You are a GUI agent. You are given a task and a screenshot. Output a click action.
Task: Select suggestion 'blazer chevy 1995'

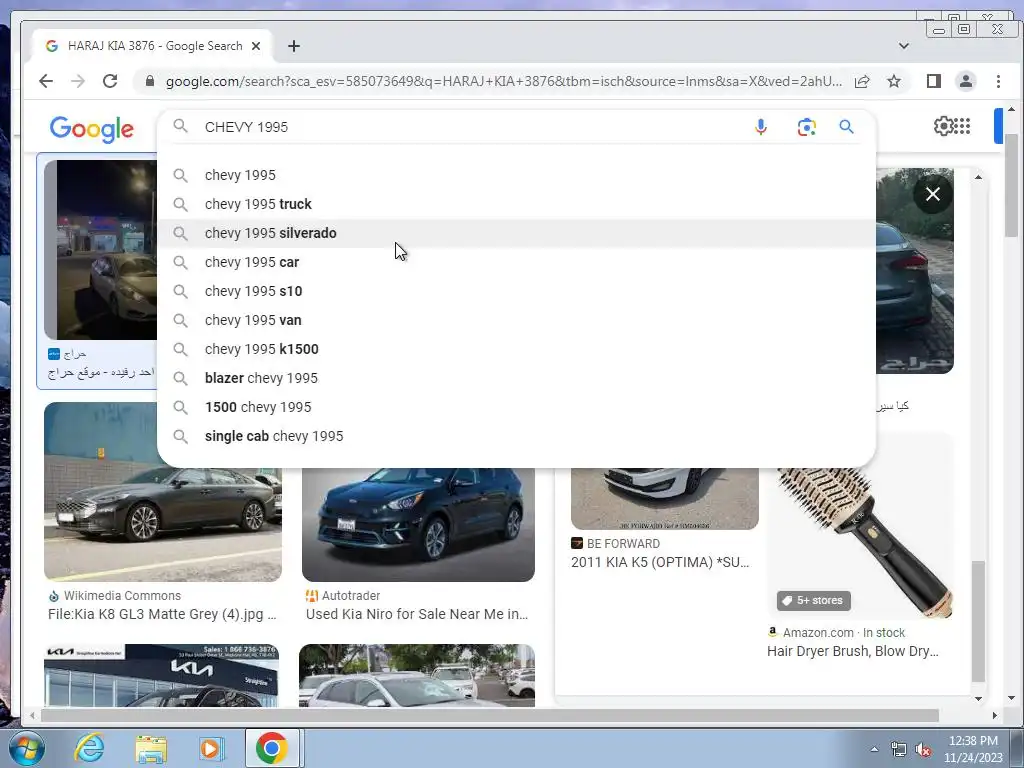[x=516, y=378]
